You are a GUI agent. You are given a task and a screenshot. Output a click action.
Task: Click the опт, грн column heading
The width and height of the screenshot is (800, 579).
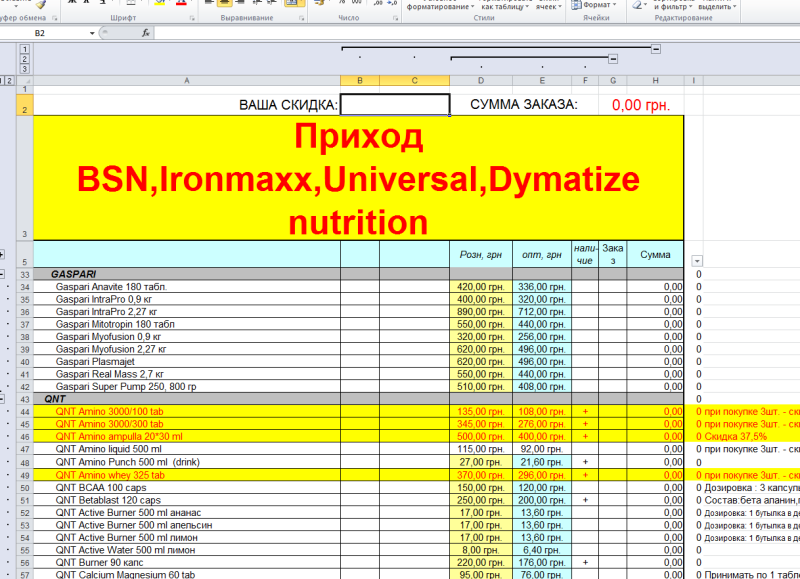point(542,255)
